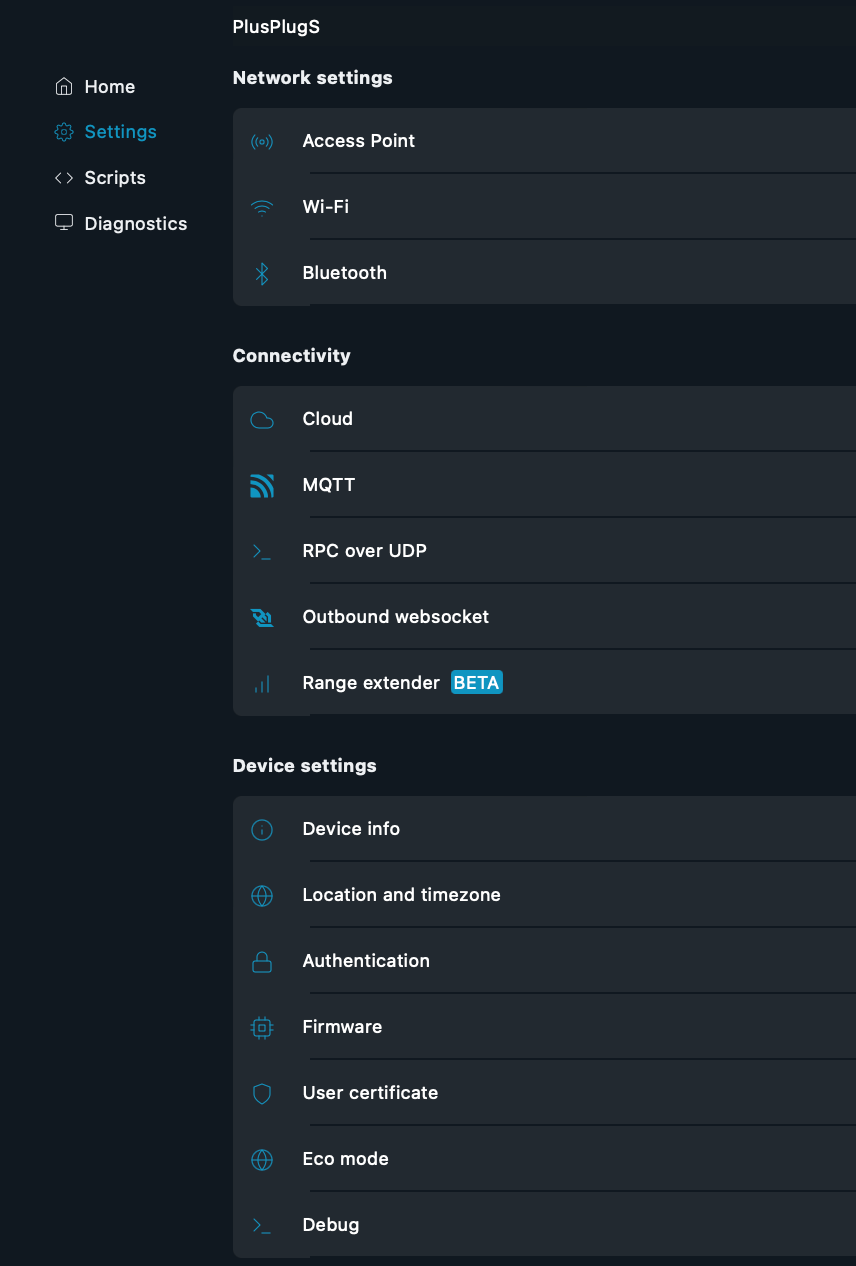The width and height of the screenshot is (856, 1266).
Task: Open Diagnostics from the sidebar
Action: pyautogui.click(x=135, y=224)
